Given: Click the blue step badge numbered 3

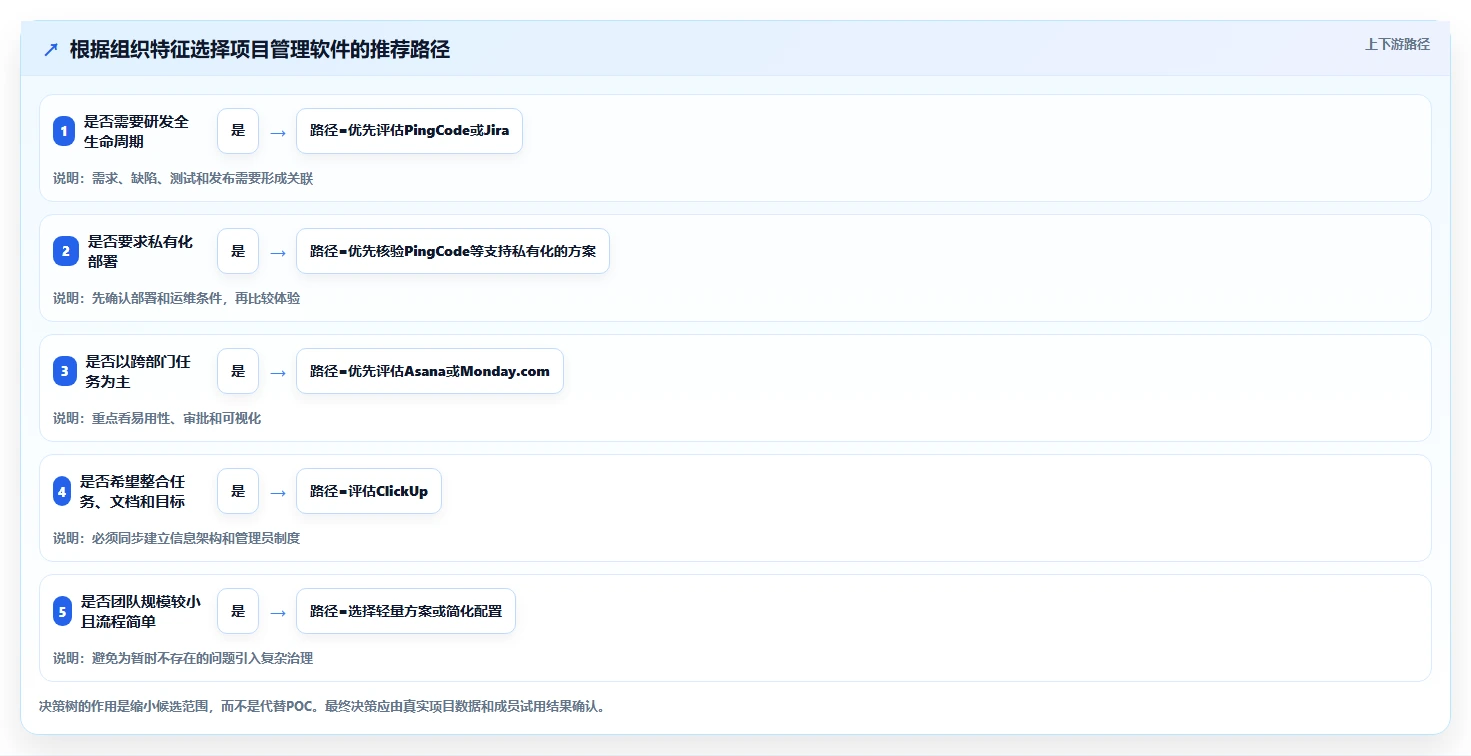Looking at the screenshot, I should 64,371.
